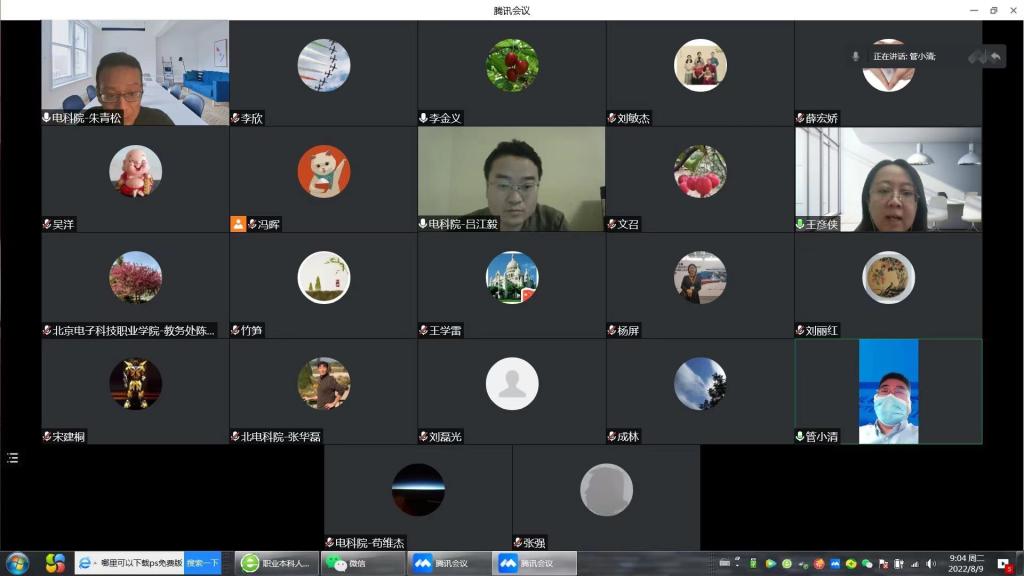
Task: Click 刘磊光's default avatar
Action: click(511, 383)
